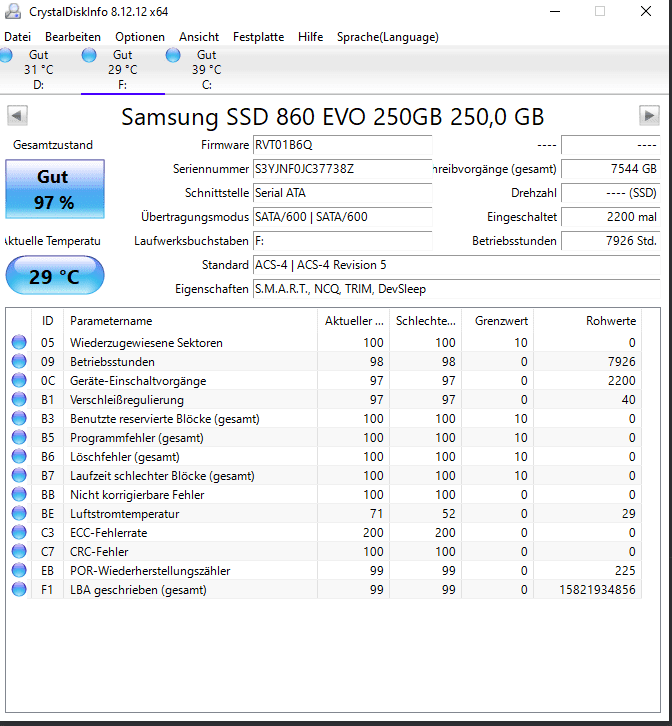
Task: Click the Laufwerksbuchstaben field F:
Action: click(342, 241)
